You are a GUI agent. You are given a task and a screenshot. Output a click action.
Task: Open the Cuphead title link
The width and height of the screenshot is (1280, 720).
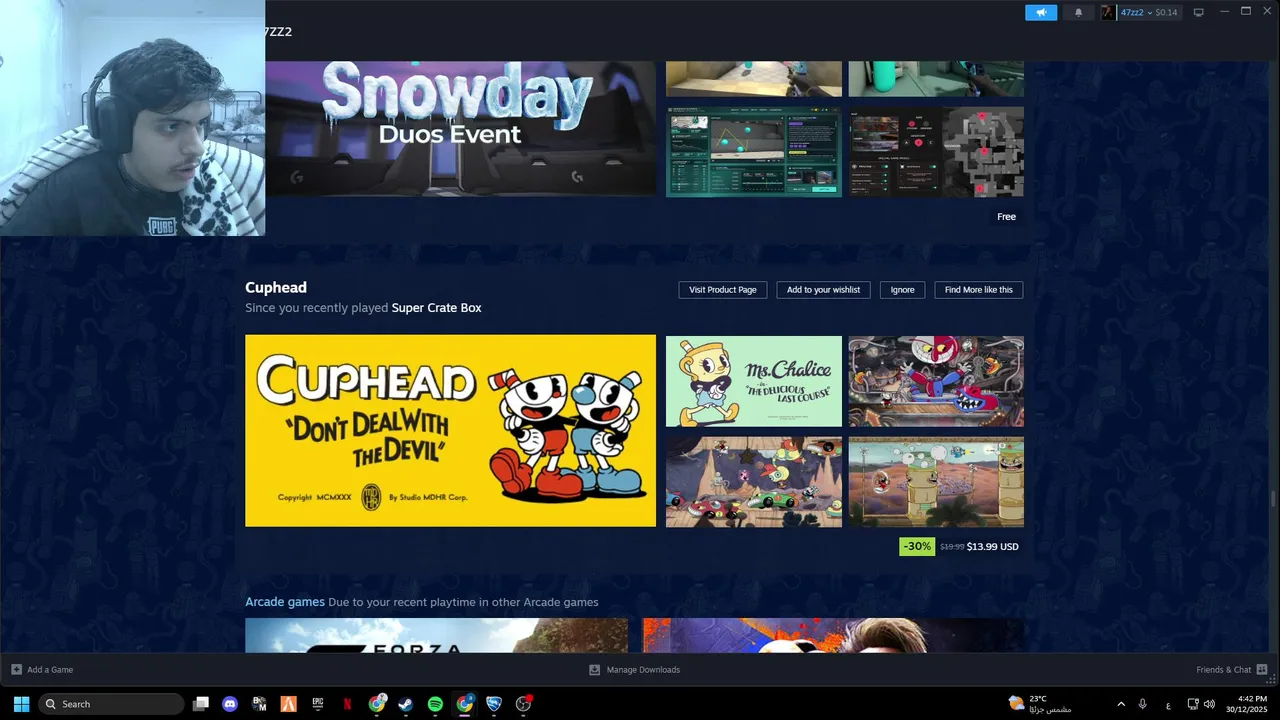point(276,288)
